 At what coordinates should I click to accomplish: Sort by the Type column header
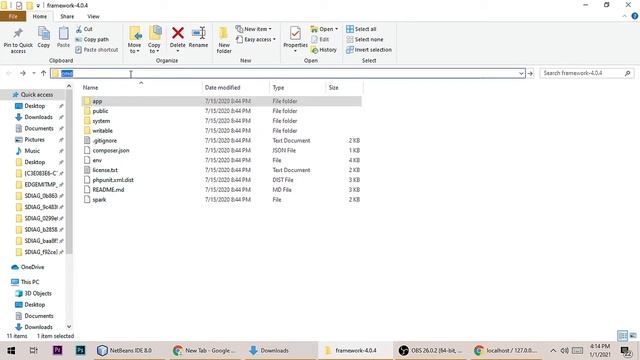pos(298,87)
